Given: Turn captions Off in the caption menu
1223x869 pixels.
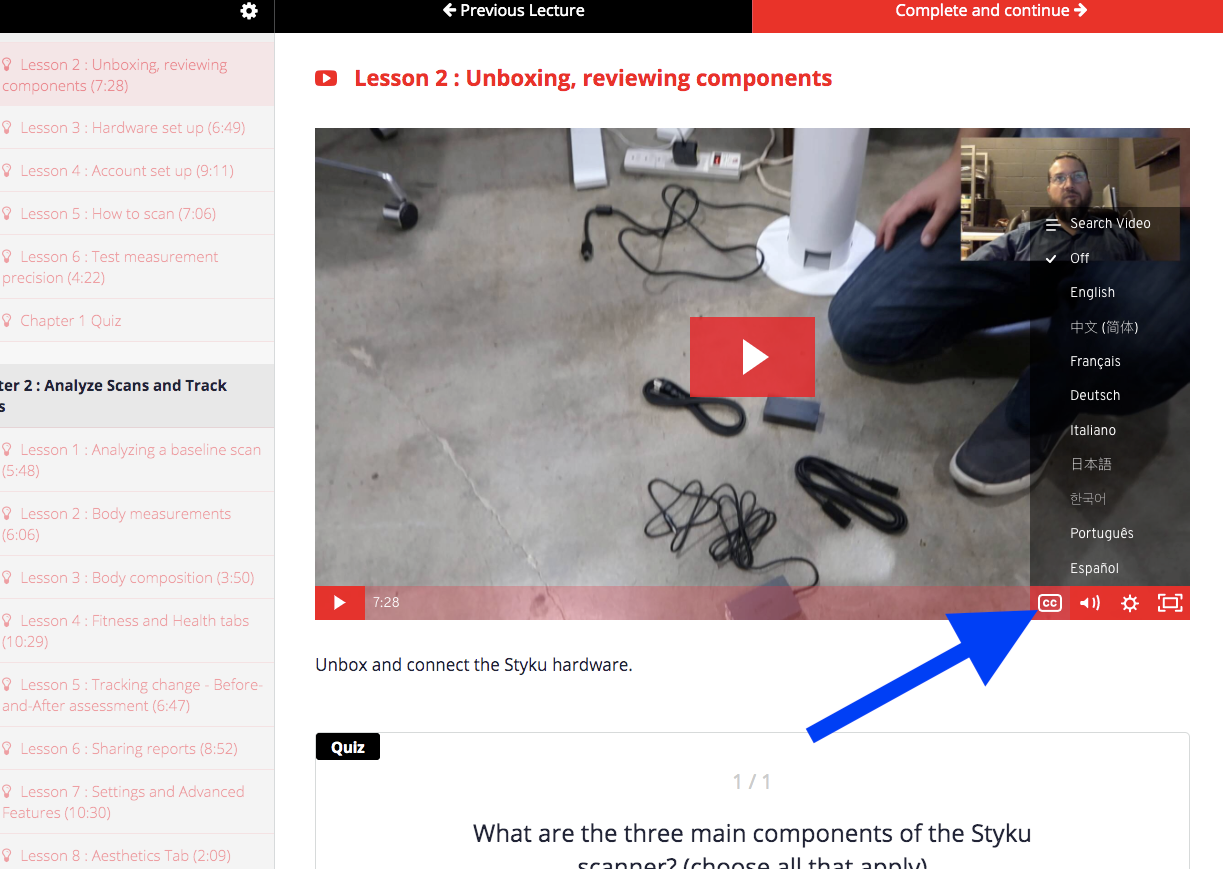Looking at the screenshot, I should (1080, 258).
